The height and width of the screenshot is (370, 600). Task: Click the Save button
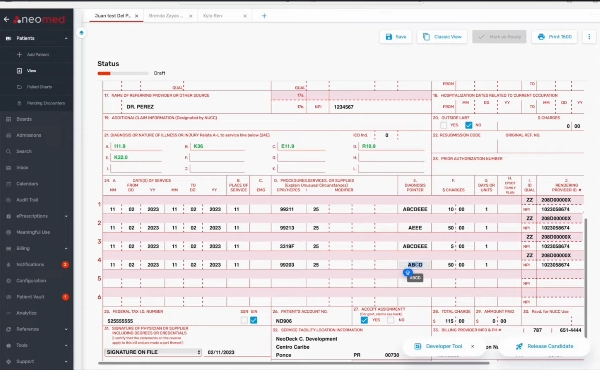pyautogui.click(x=396, y=37)
